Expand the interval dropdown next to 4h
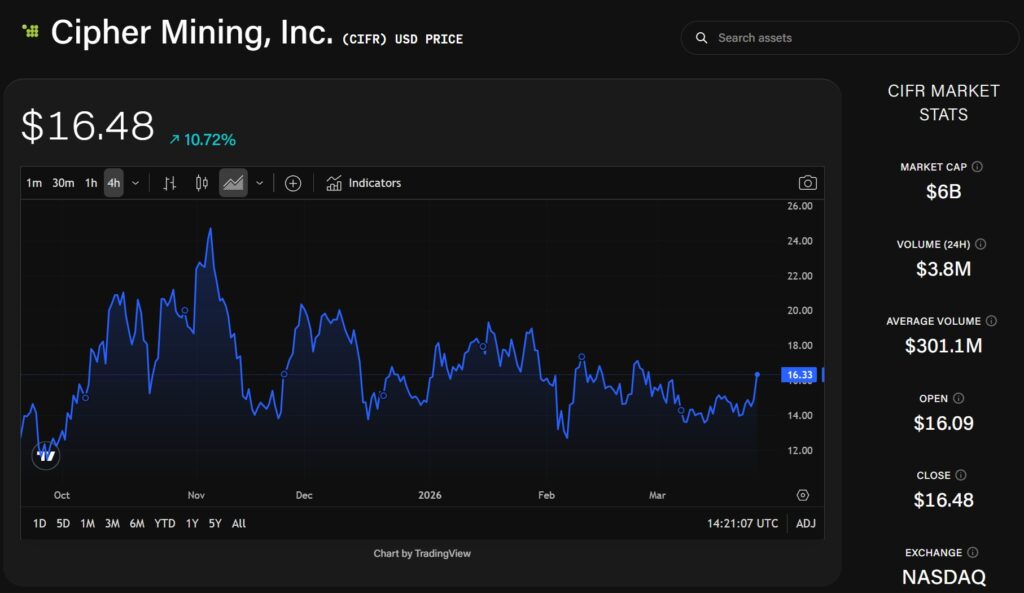This screenshot has height=593, width=1024. coord(136,183)
